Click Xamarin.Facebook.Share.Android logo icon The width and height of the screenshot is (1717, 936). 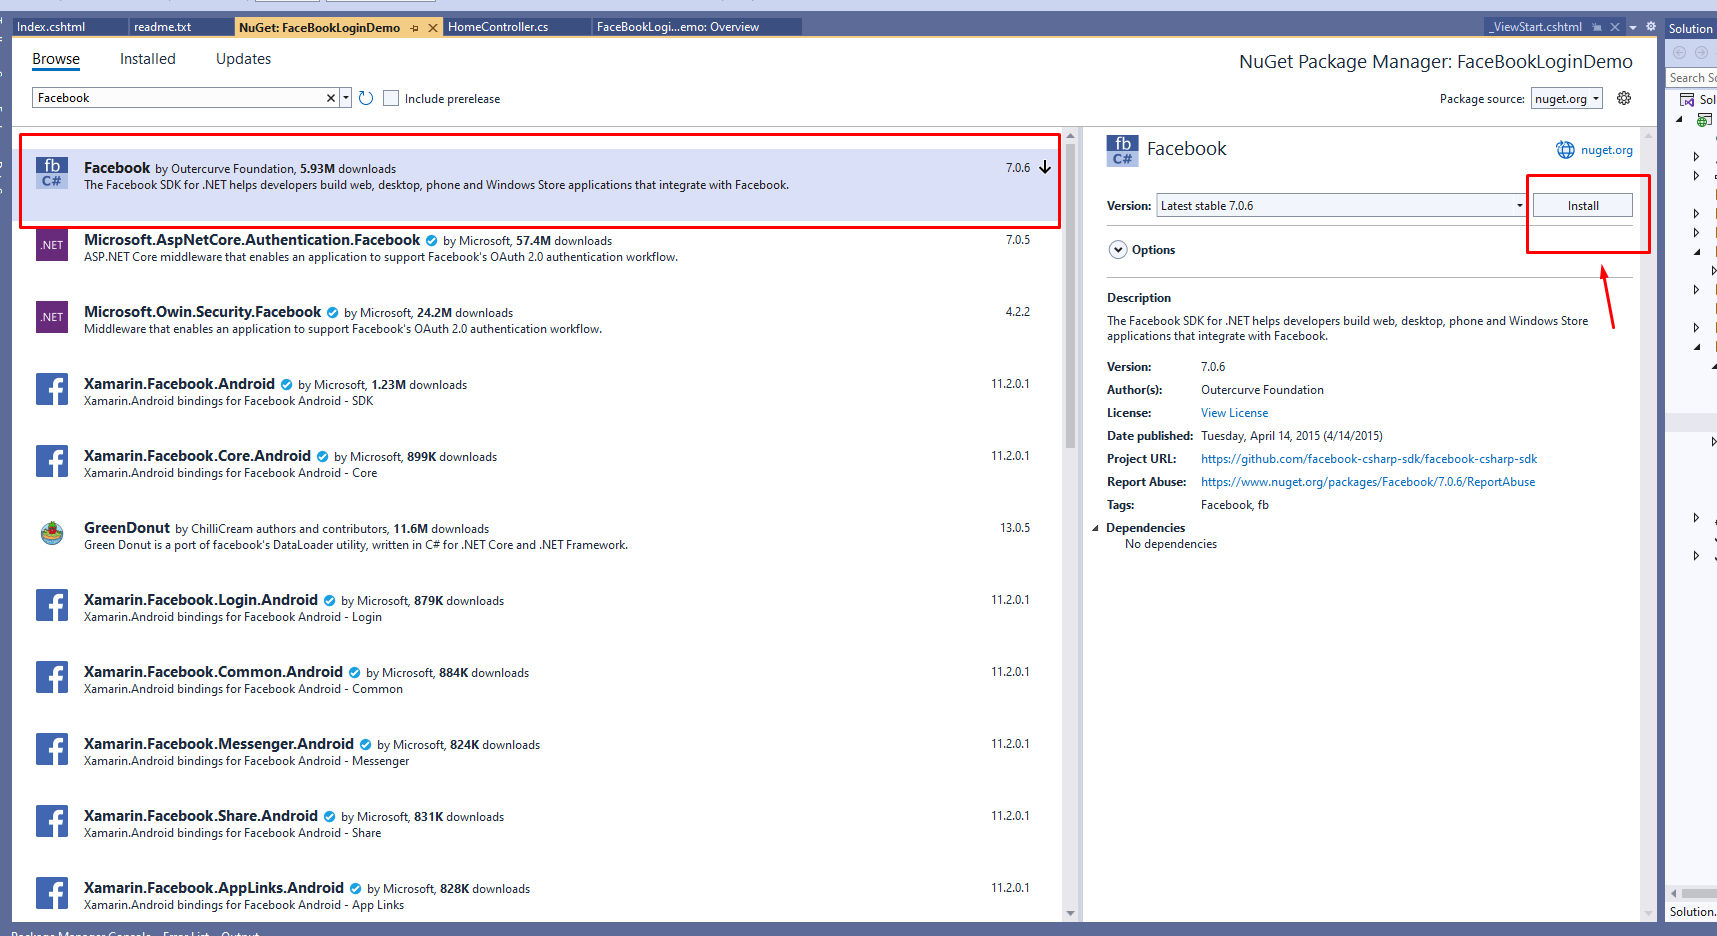52,821
